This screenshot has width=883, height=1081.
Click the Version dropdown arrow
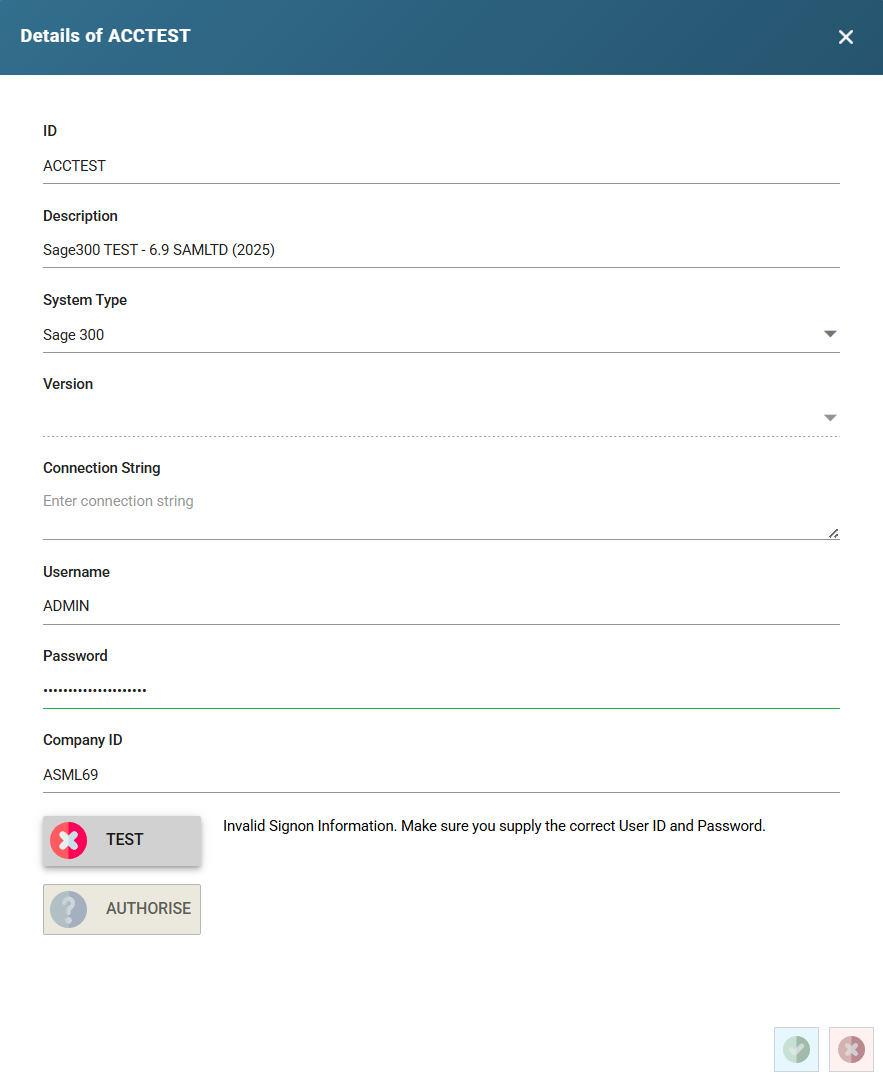pos(830,418)
